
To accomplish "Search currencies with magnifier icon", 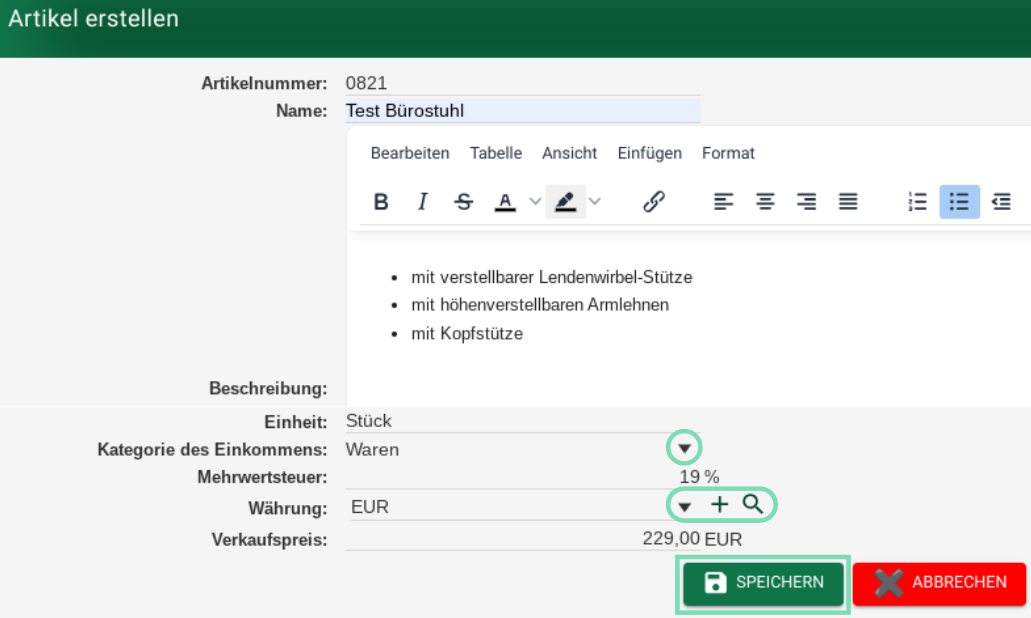I will pyautogui.click(x=753, y=504).
